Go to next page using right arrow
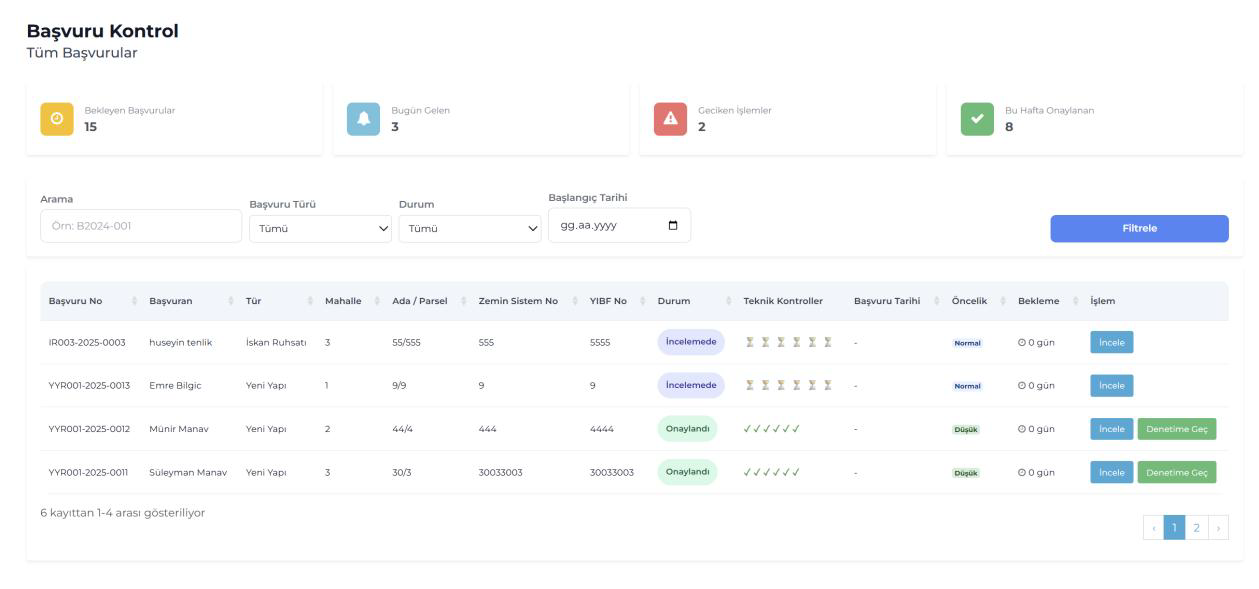The height and width of the screenshot is (589, 1259). coord(1218,528)
